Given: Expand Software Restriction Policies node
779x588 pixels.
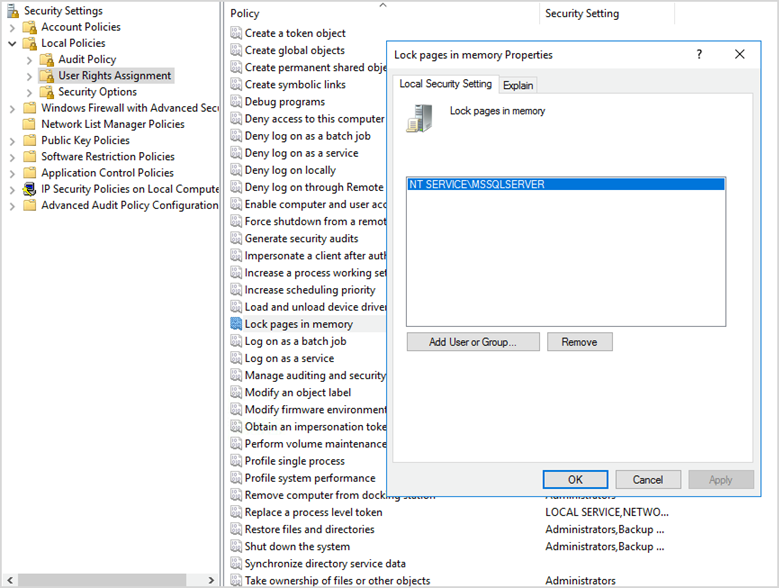Looking at the screenshot, I should [12, 157].
